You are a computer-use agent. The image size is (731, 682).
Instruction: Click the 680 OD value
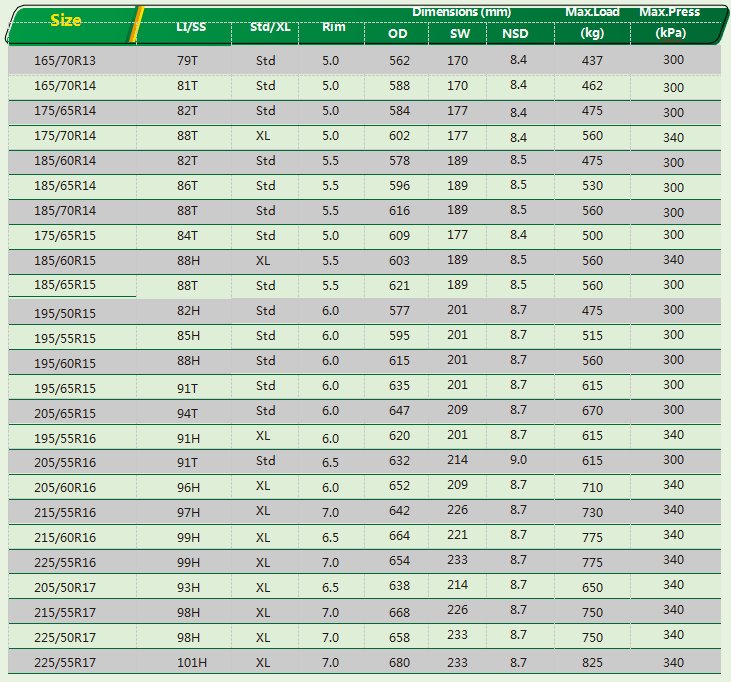pos(400,662)
